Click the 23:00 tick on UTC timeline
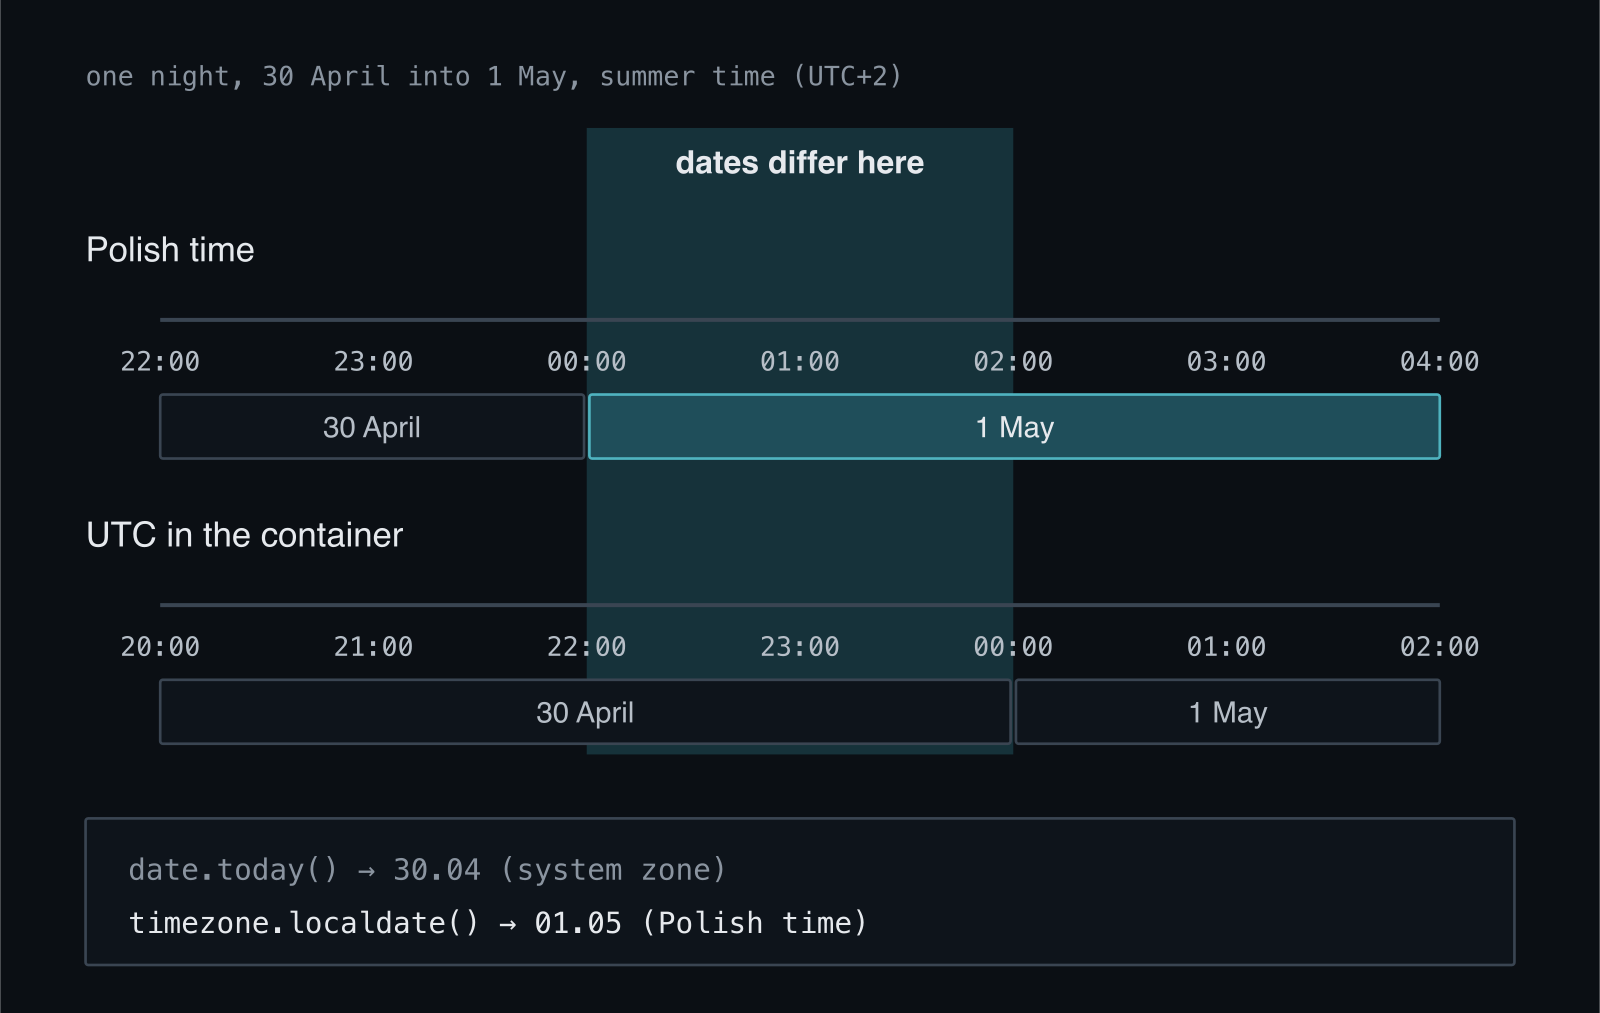The width and height of the screenshot is (1600, 1013). click(x=800, y=647)
